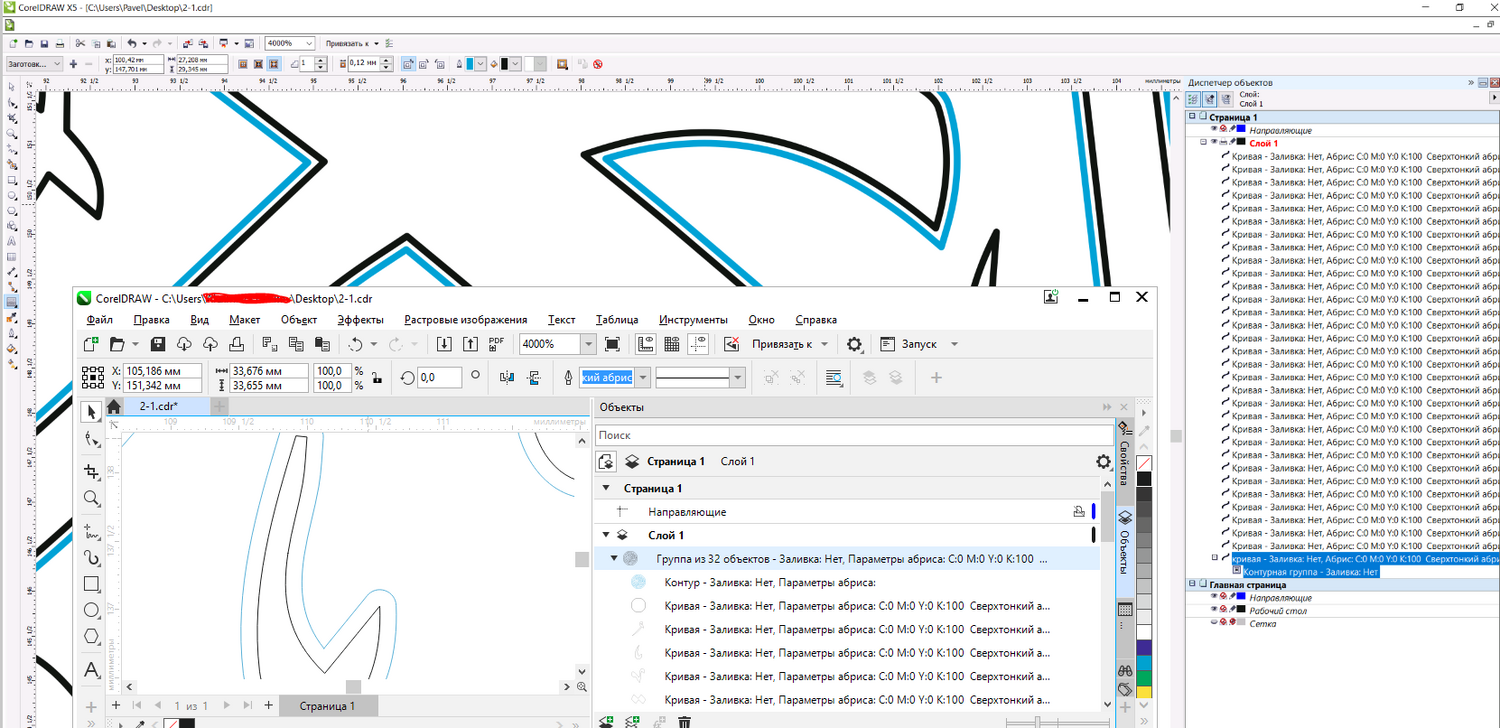The width and height of the screenshot is (1500, 728).
Task: Open the 4000% zoom level dropdown
Action: (587, 344)
